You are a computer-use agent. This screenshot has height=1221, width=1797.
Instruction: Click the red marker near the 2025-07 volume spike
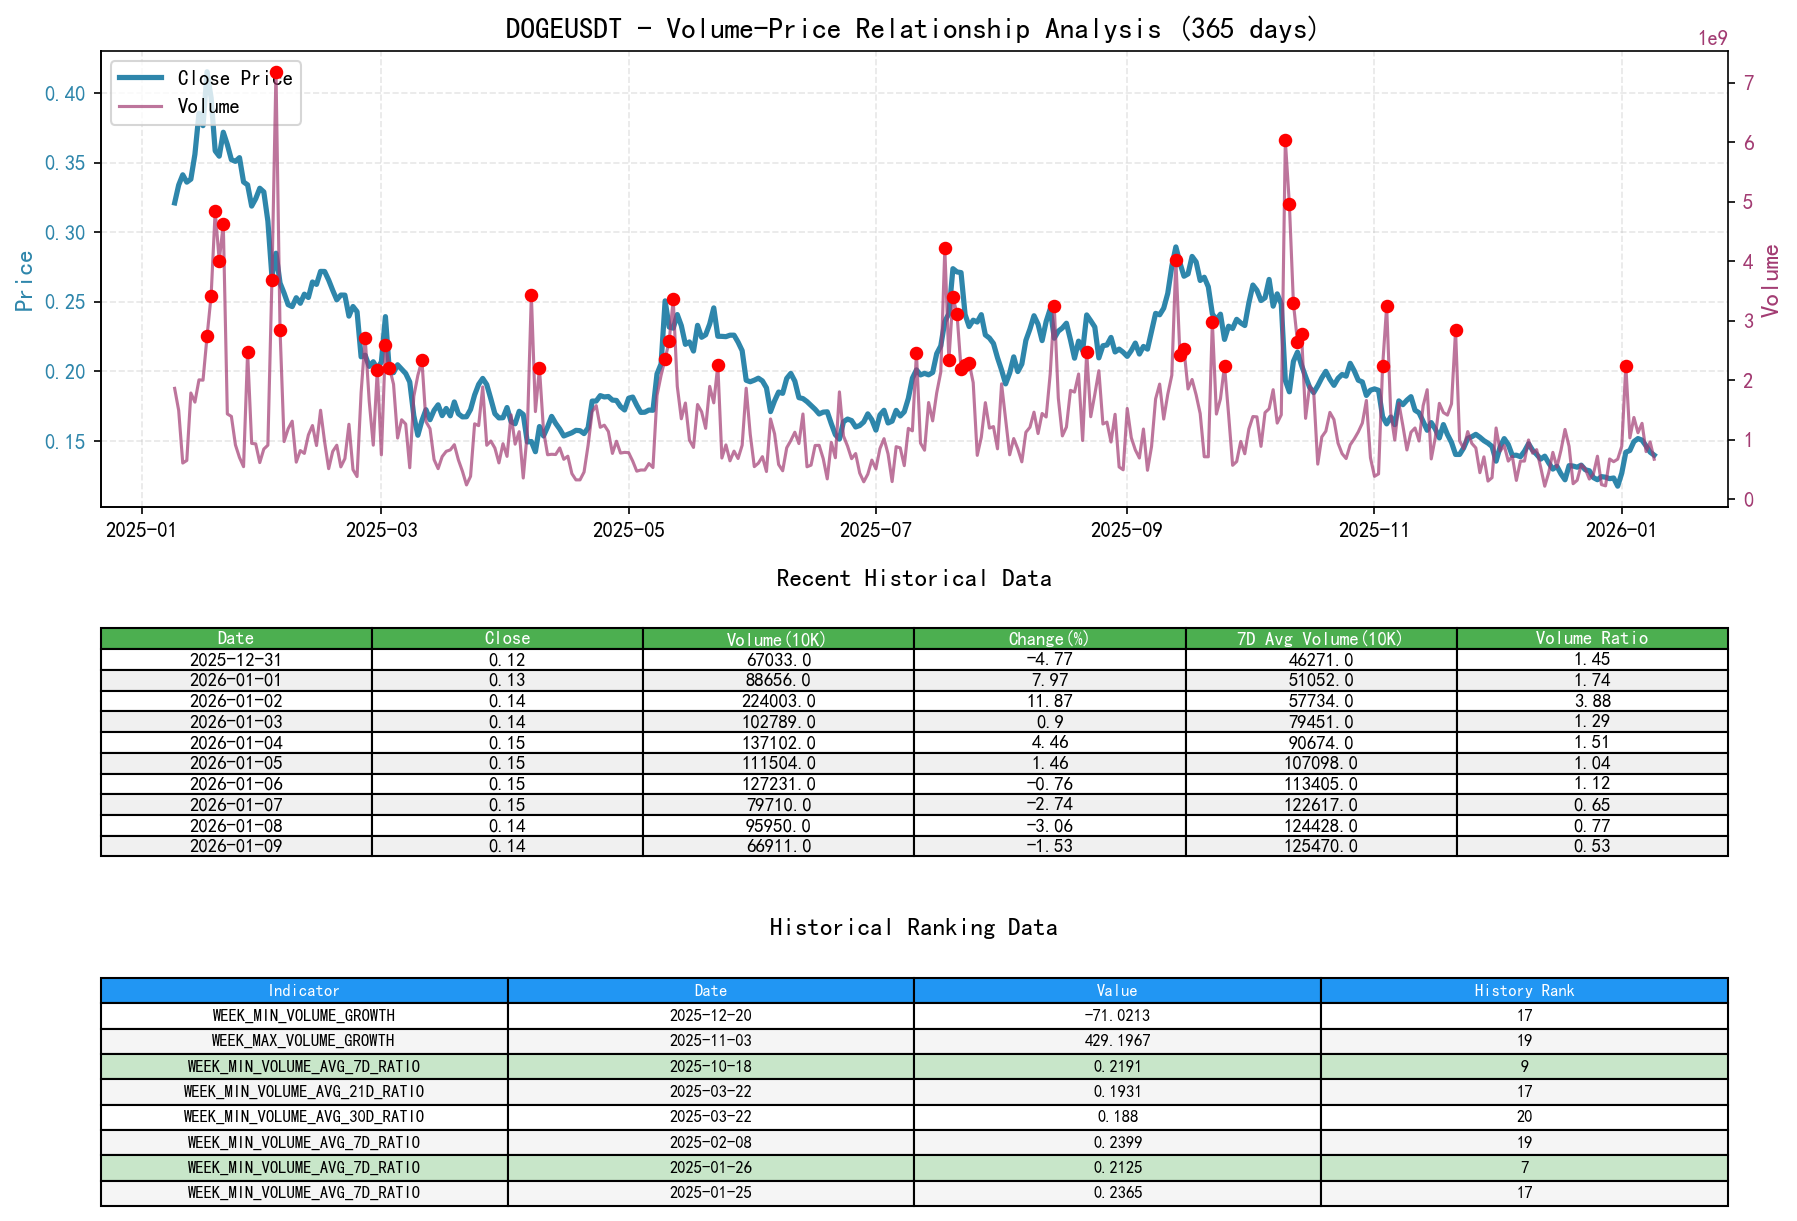pos(944,248)
